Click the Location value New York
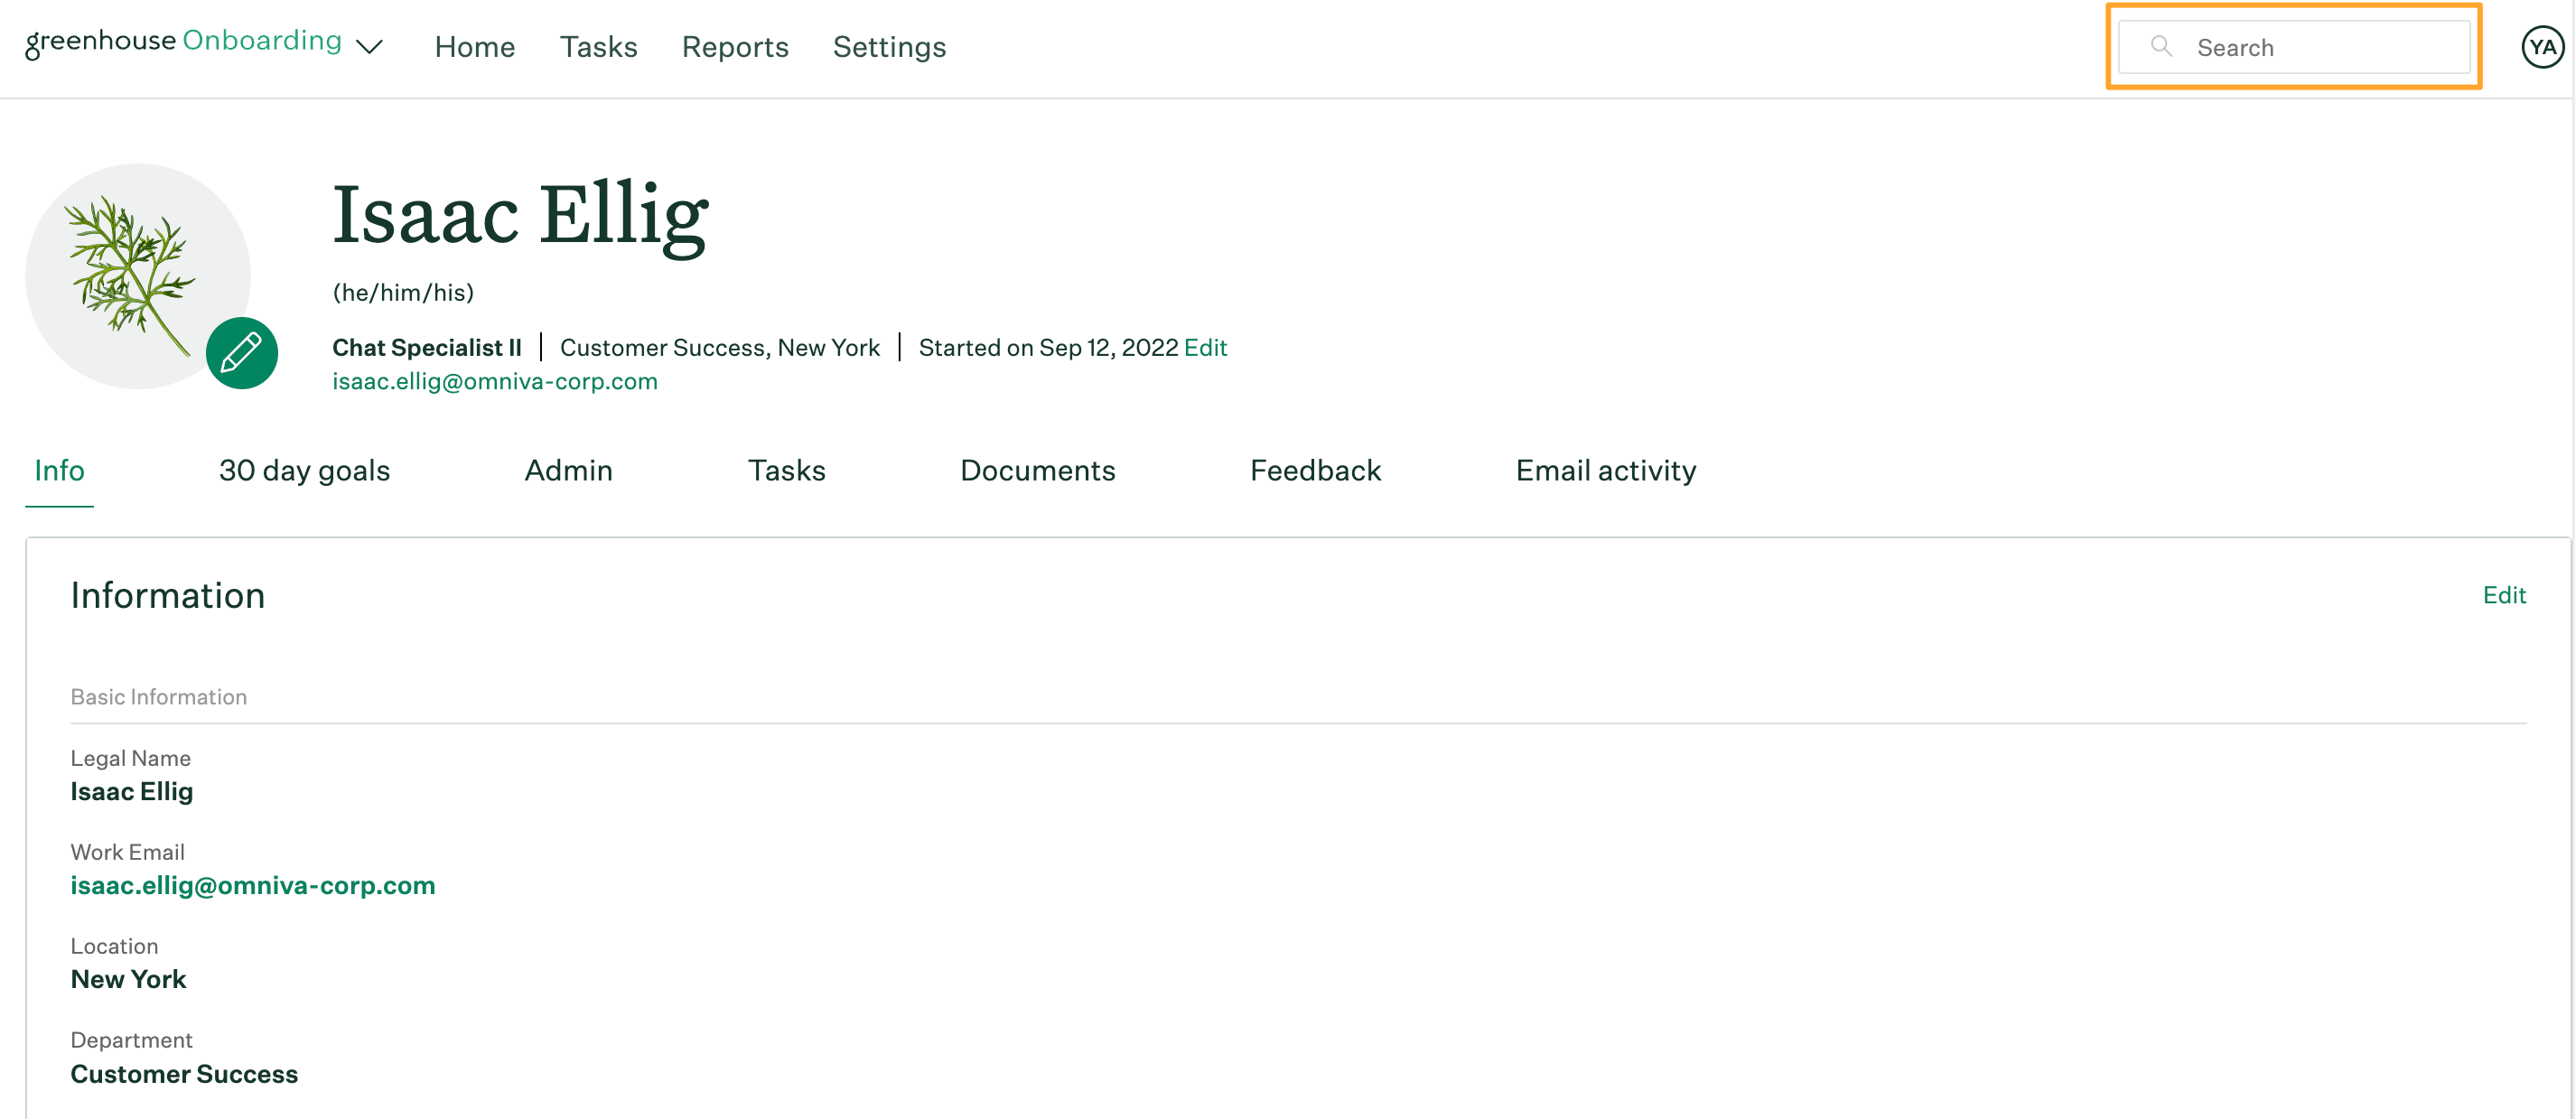 128,979
